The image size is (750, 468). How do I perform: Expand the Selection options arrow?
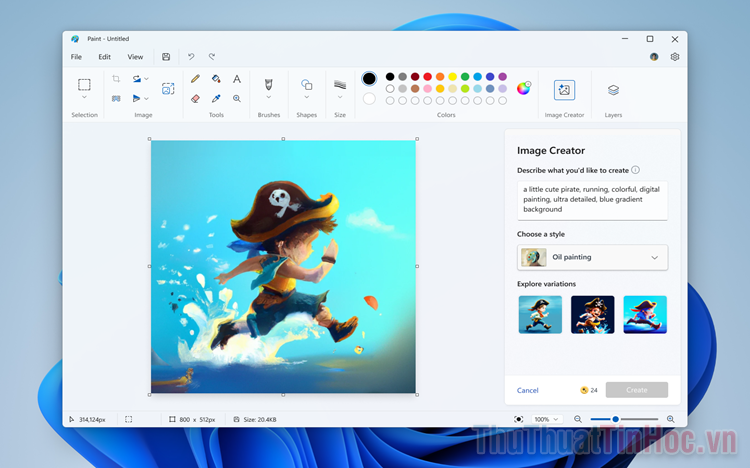[x=85, y=98]
